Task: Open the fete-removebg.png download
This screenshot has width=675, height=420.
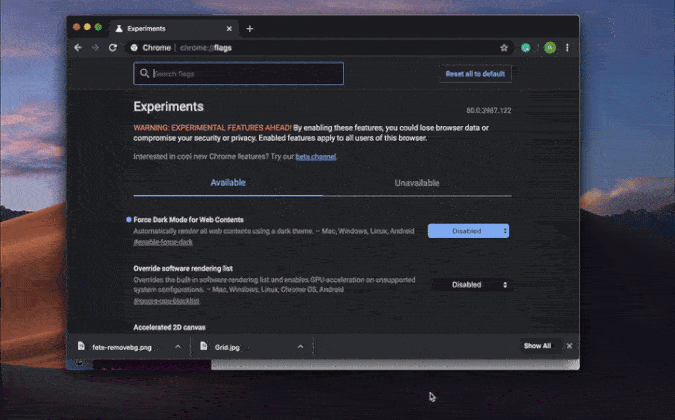Action: tap(122, 347)
